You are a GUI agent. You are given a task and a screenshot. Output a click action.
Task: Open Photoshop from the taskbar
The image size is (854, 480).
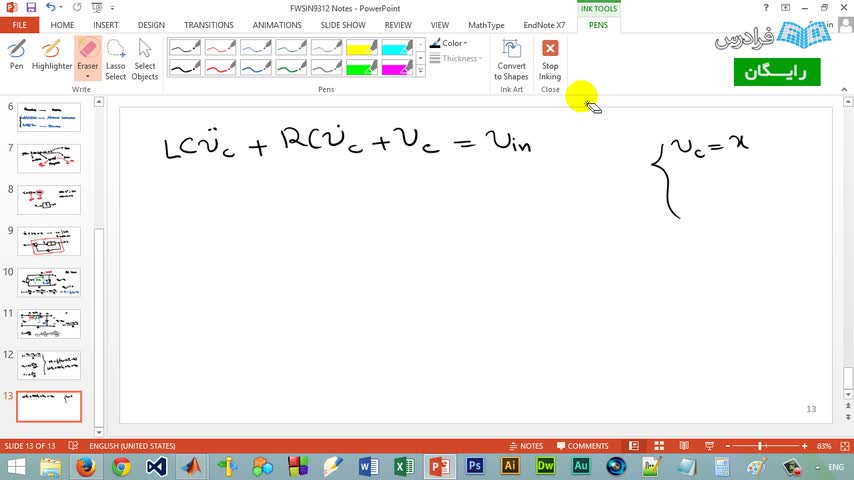474,466
